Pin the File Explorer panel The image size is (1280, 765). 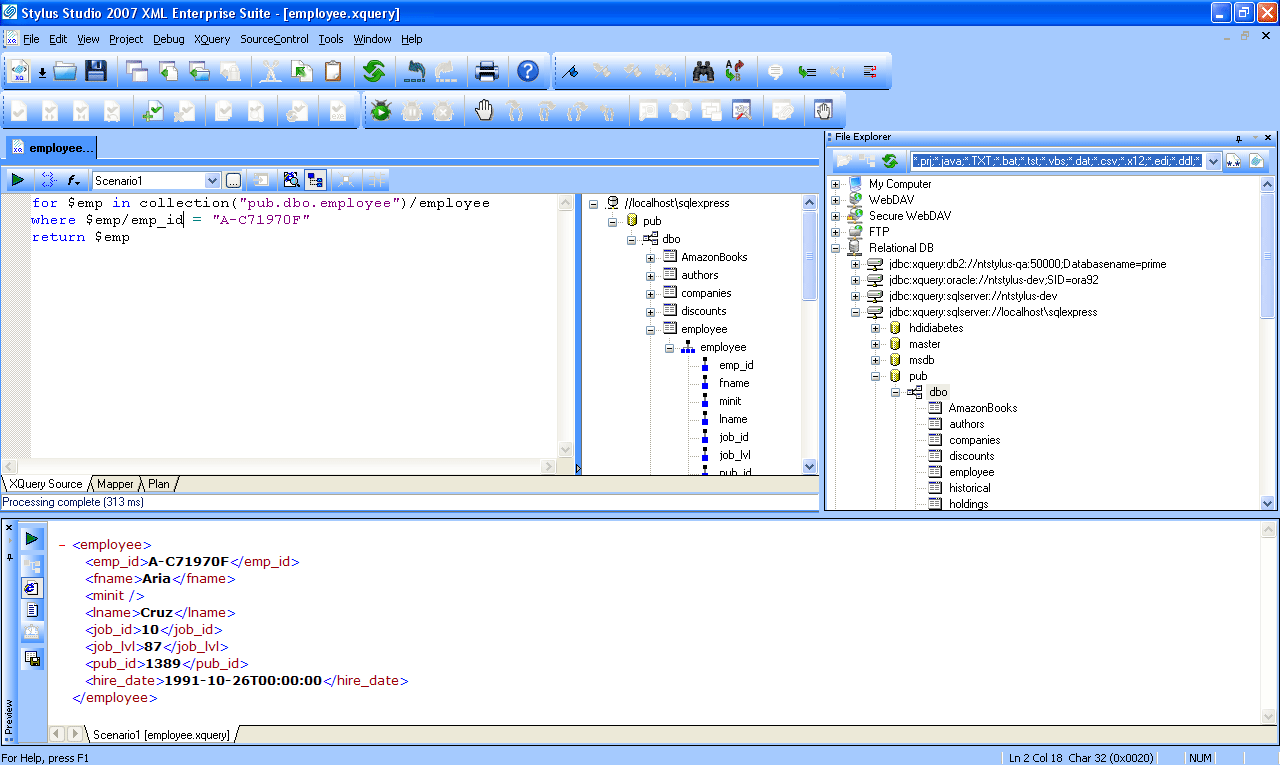point(1240,138)
